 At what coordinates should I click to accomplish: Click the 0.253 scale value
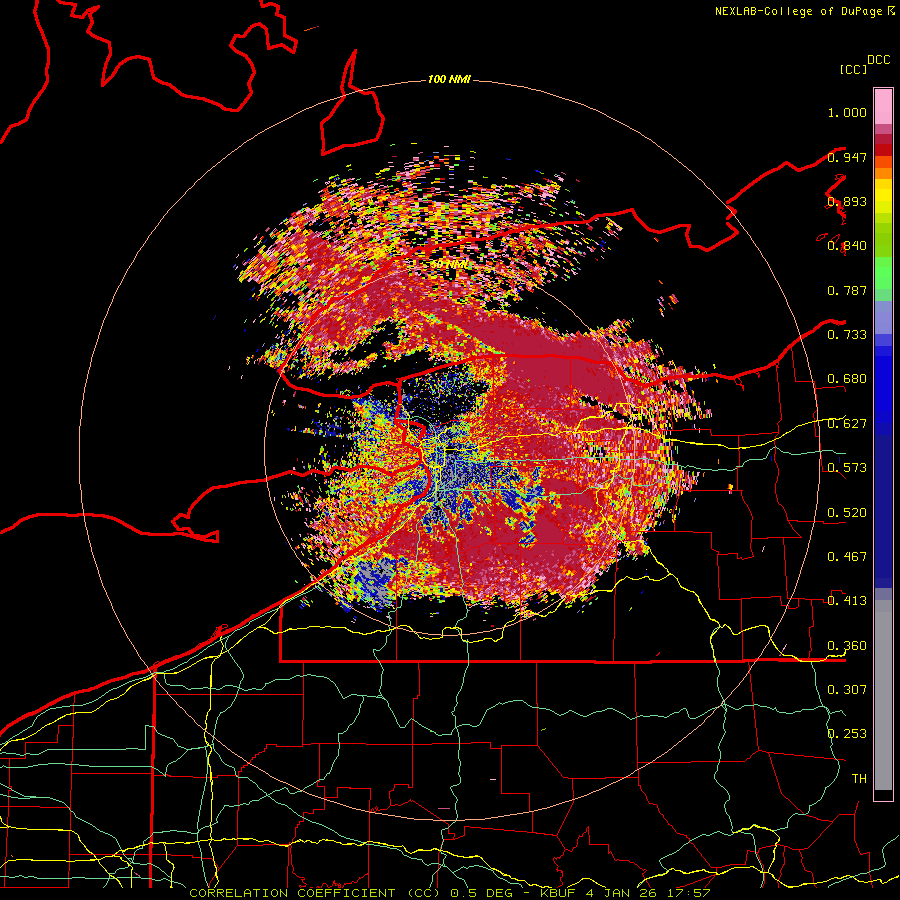(847, 734)
